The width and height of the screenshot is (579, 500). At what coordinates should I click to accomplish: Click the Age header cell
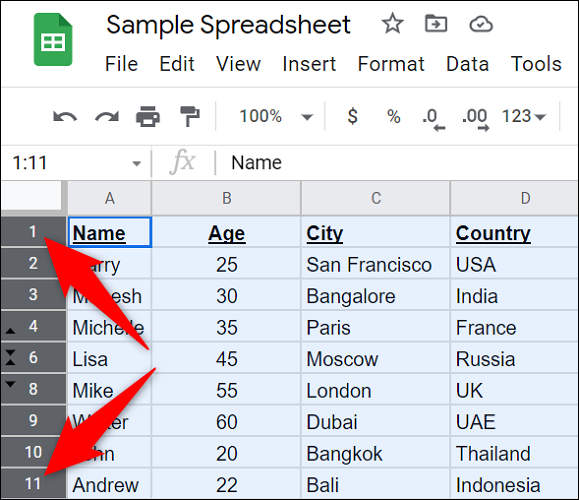[x=226, y=232]
